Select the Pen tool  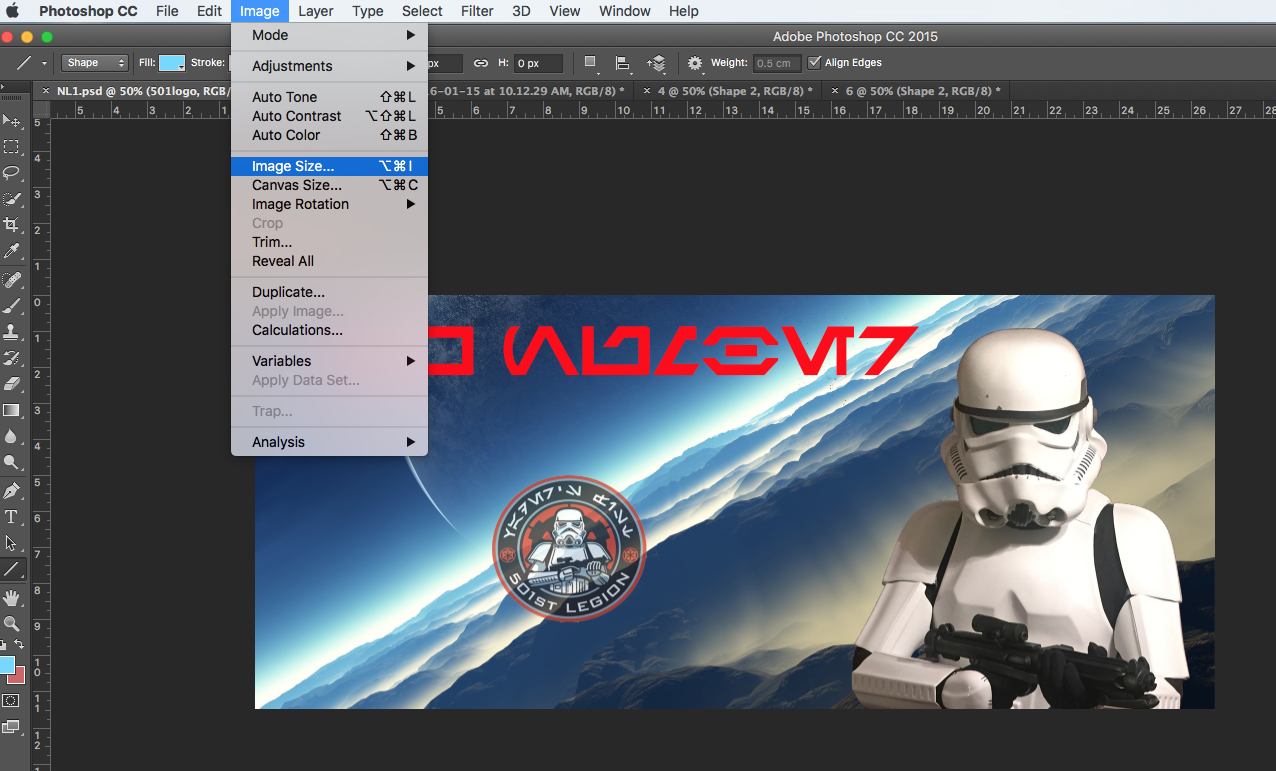point(12,491)
